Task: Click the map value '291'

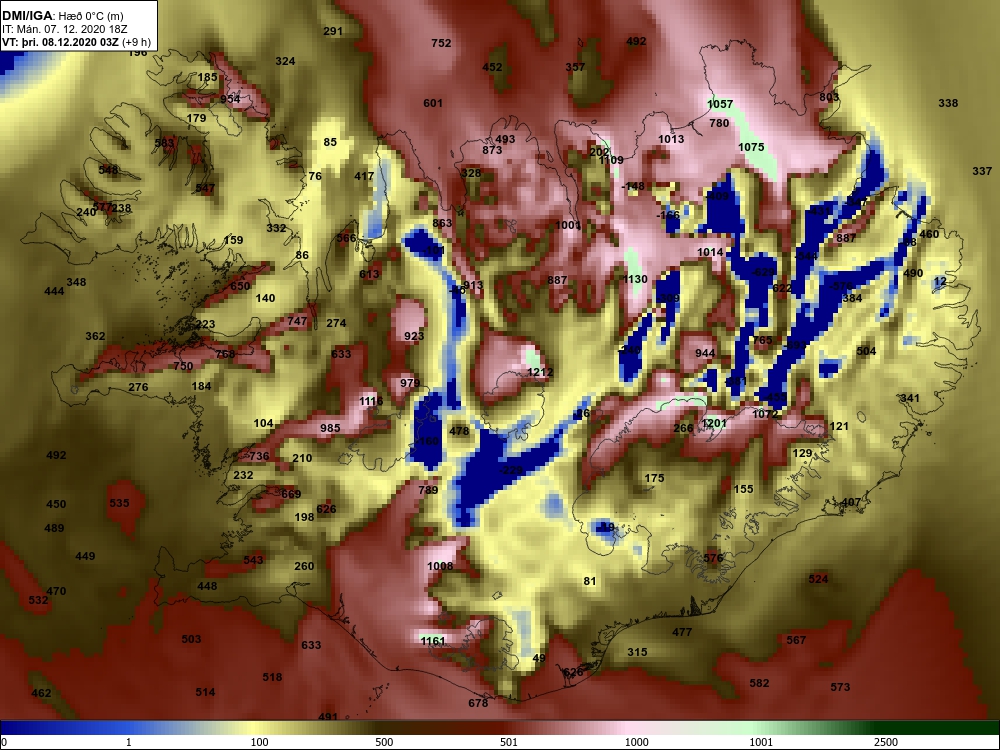Action: pyautogui.click(x=333, y=31)
